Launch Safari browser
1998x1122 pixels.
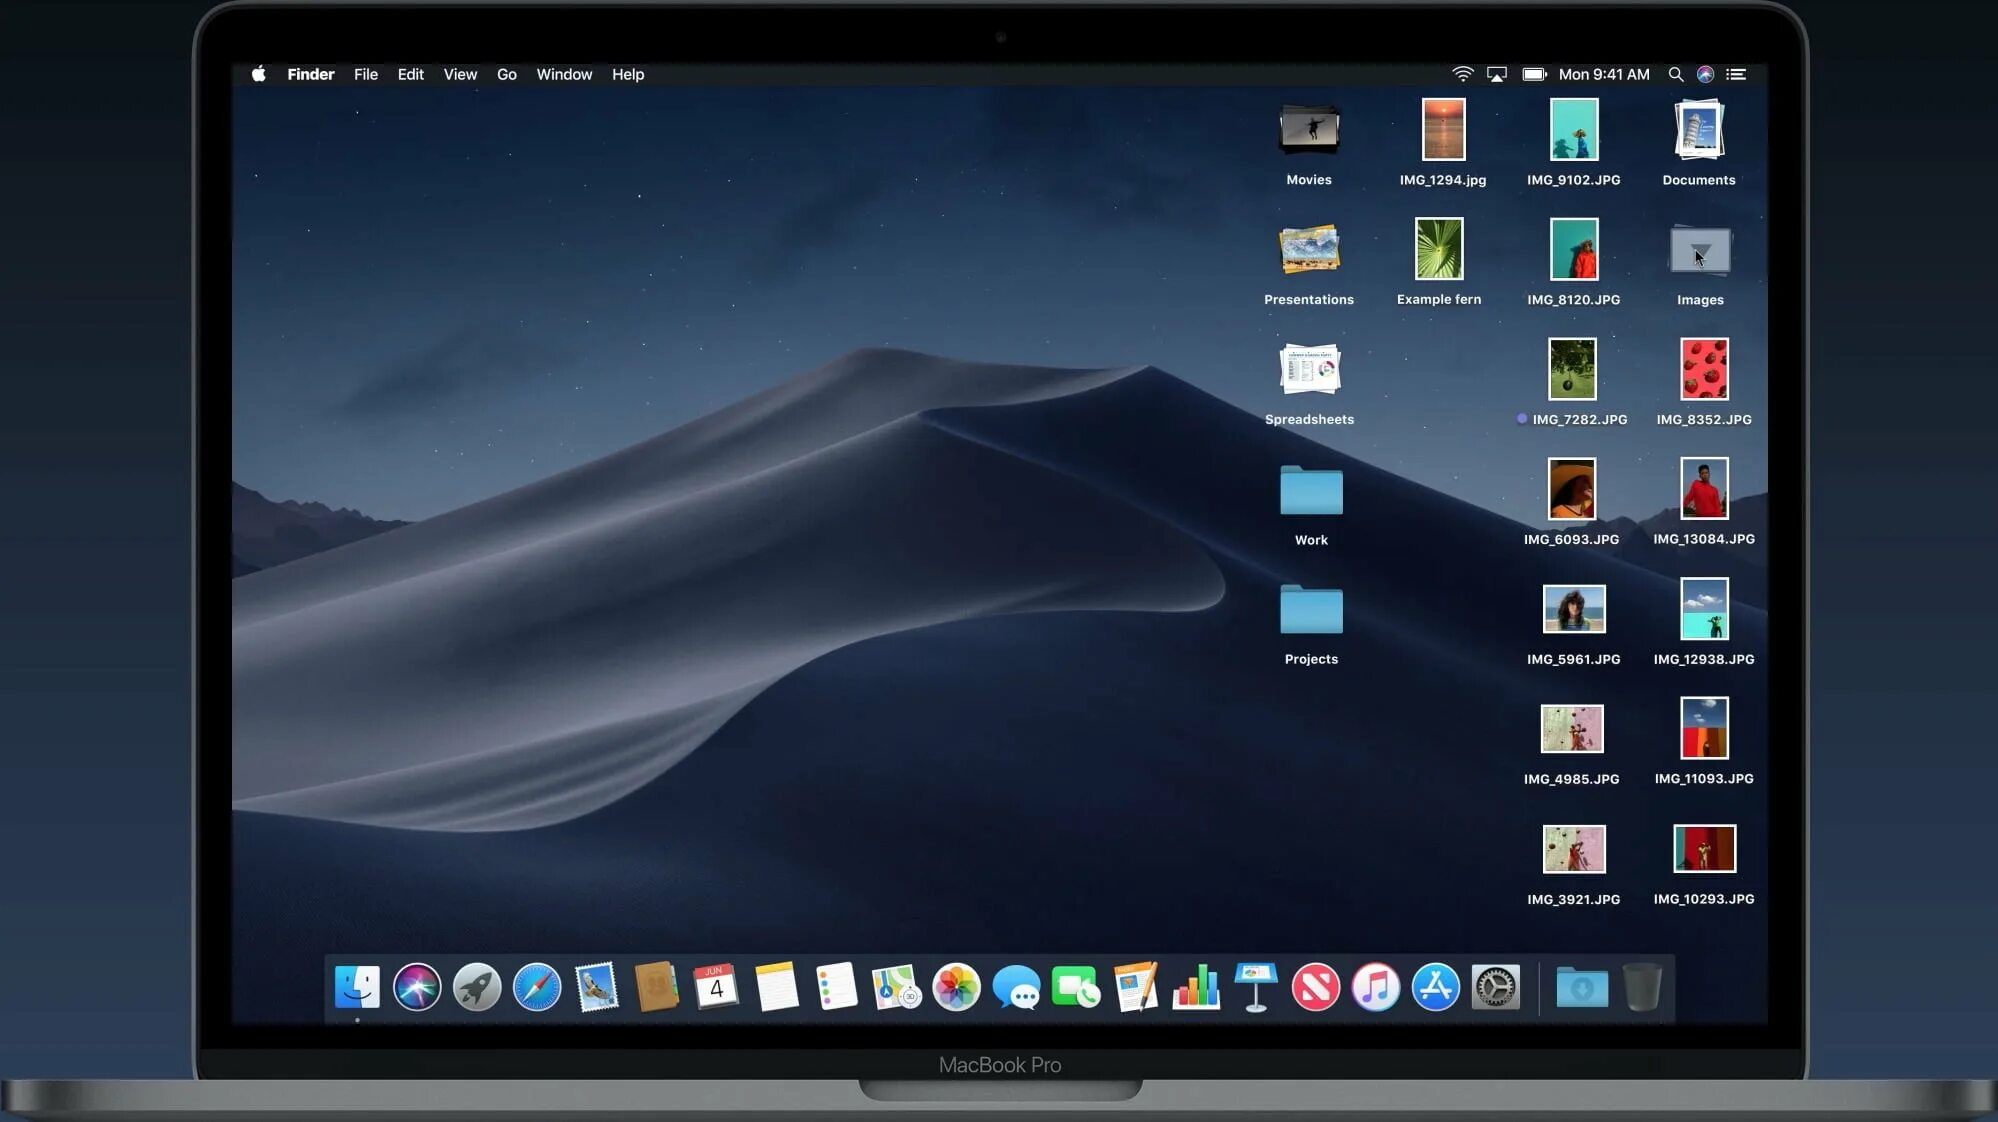pos(537,988)
